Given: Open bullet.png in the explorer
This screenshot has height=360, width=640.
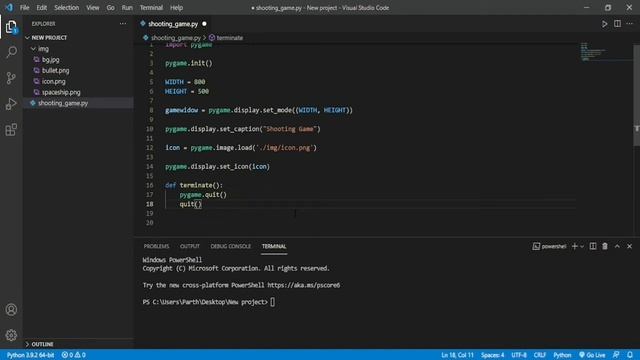Looking at the screenshot, I should [56, 71].
